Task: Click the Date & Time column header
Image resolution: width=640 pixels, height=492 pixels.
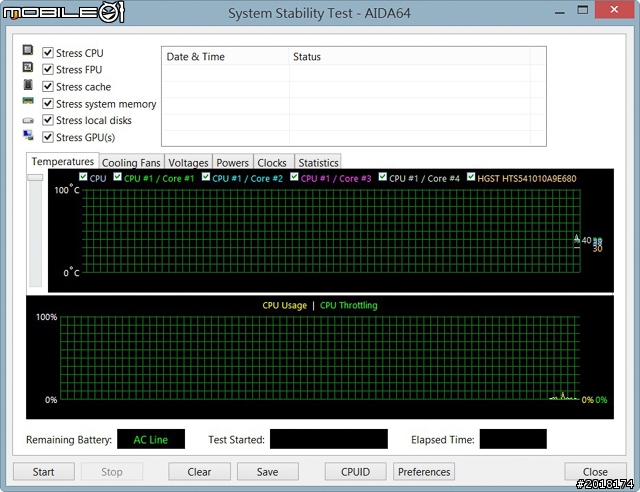Action: click(x=225, y=56)
